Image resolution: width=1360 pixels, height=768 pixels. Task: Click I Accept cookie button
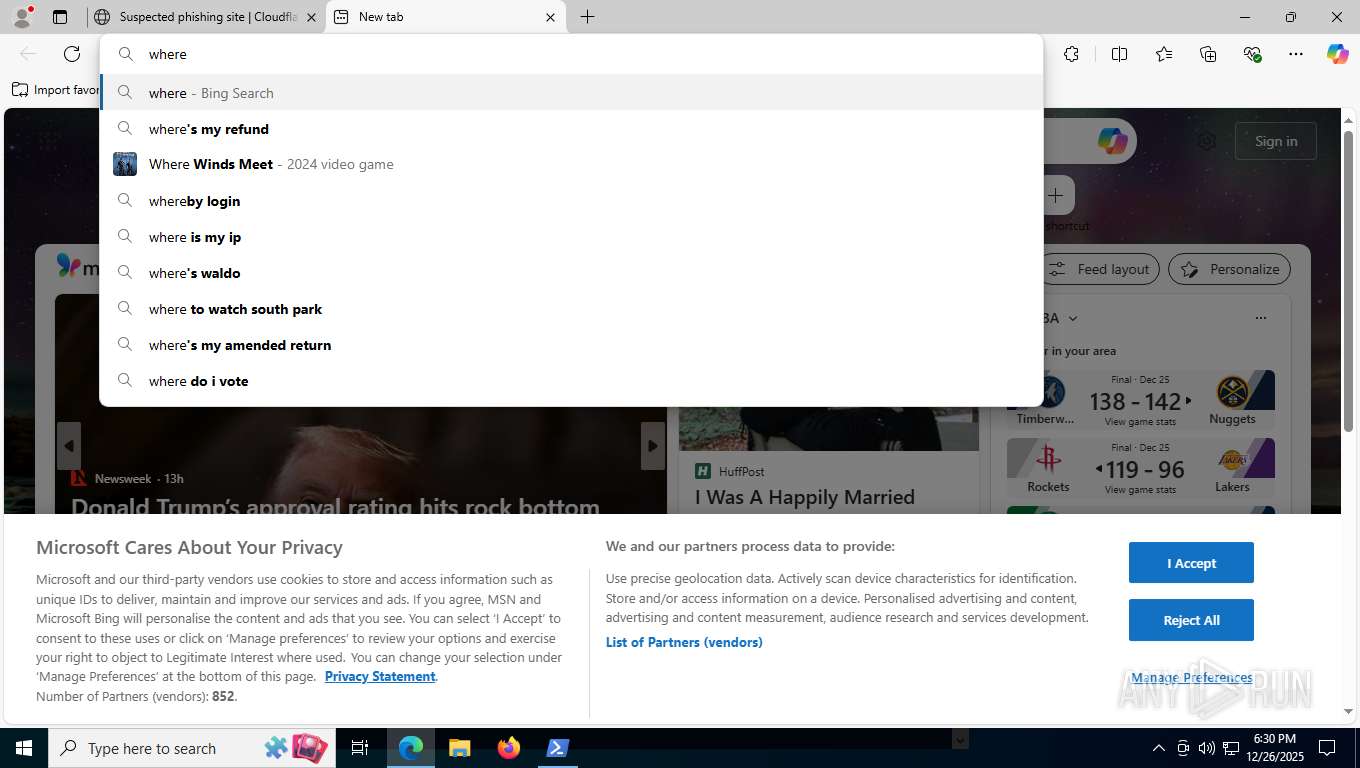click(1191, 563)
